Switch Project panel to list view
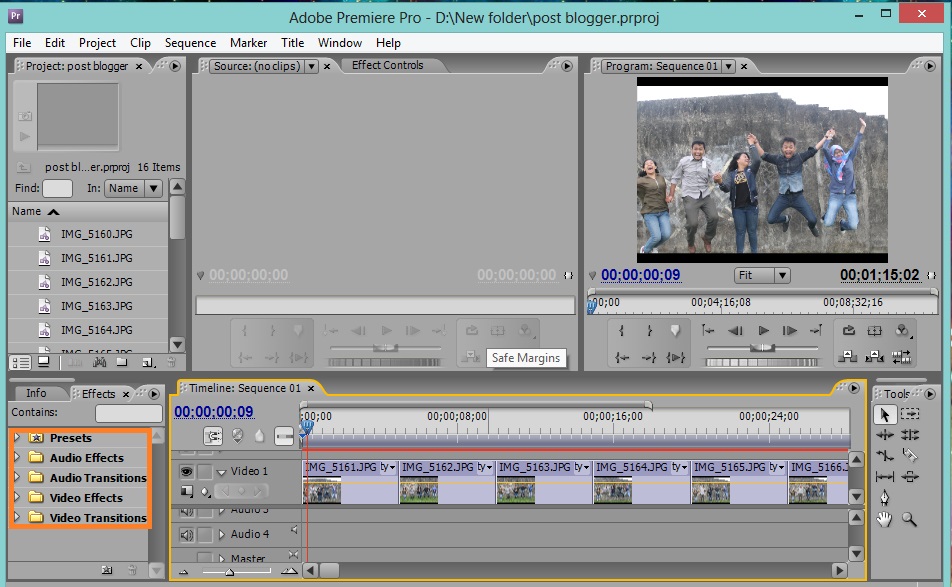The height and width of the screenshot is (587, 952). tap(21, 362)
